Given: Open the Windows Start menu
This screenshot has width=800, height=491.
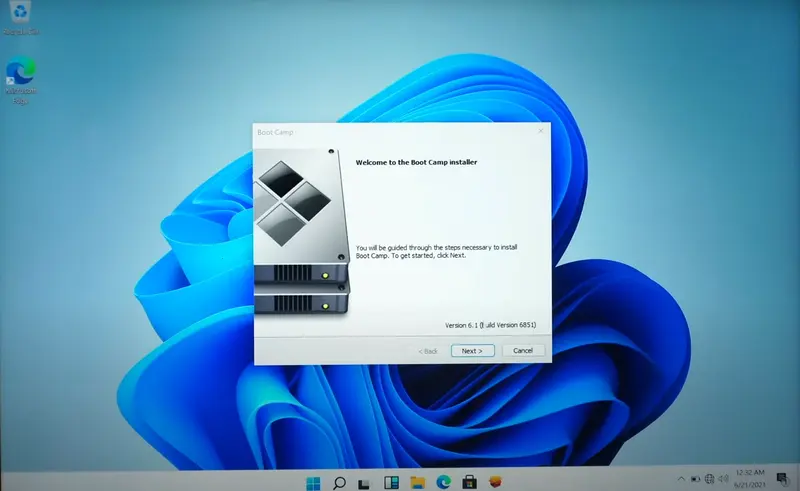Looking at the screenshot, I should (313, 482).
